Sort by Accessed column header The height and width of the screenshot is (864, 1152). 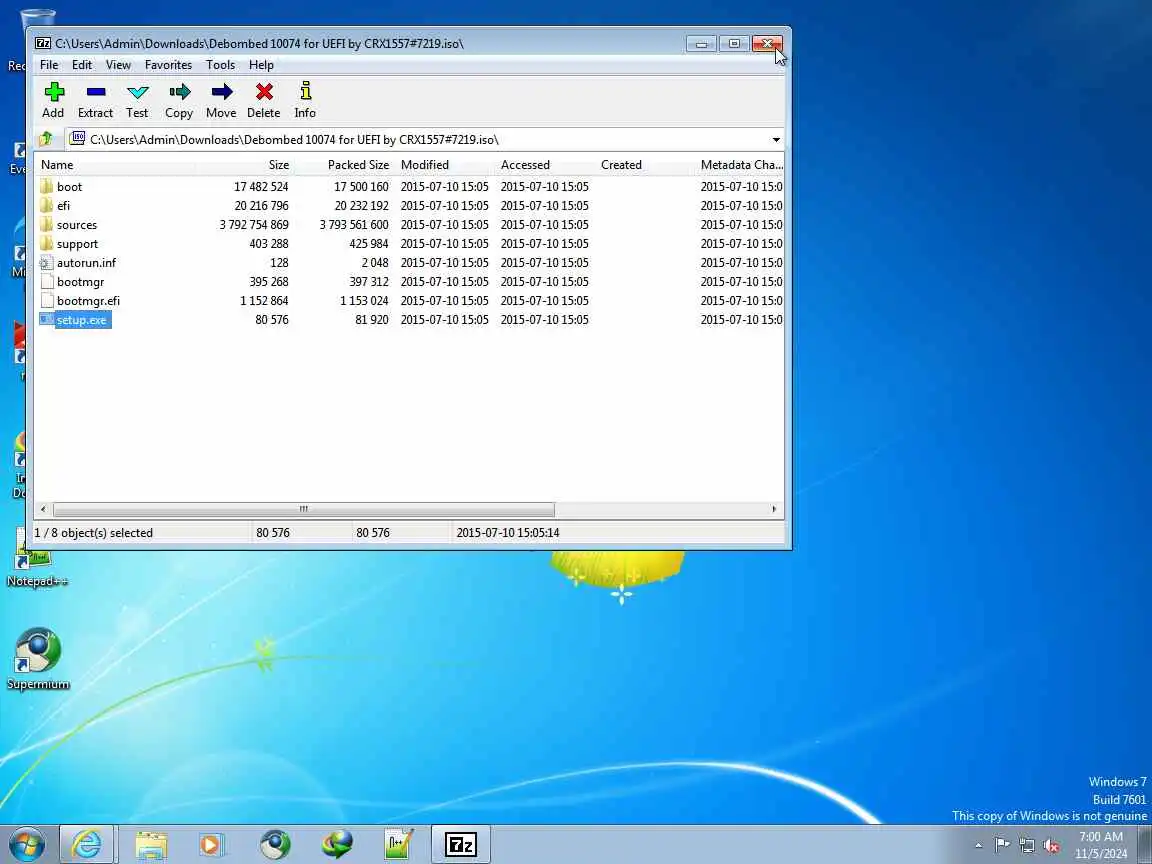[x=545, y=165]
